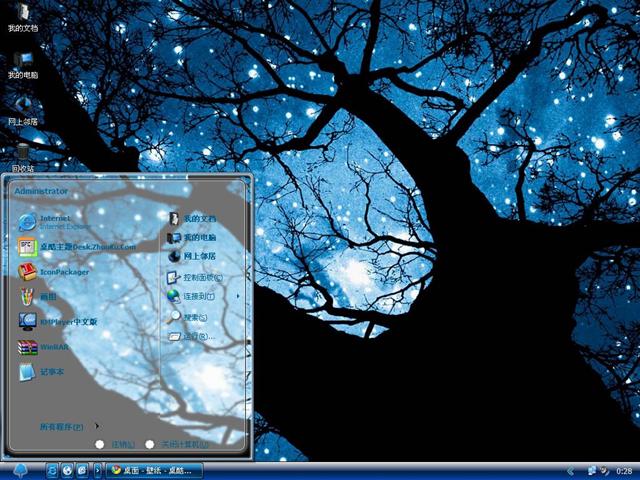Click the 0:28 taskbar clock
This screenshot has width=640, height=480.
tap(624, 472)
